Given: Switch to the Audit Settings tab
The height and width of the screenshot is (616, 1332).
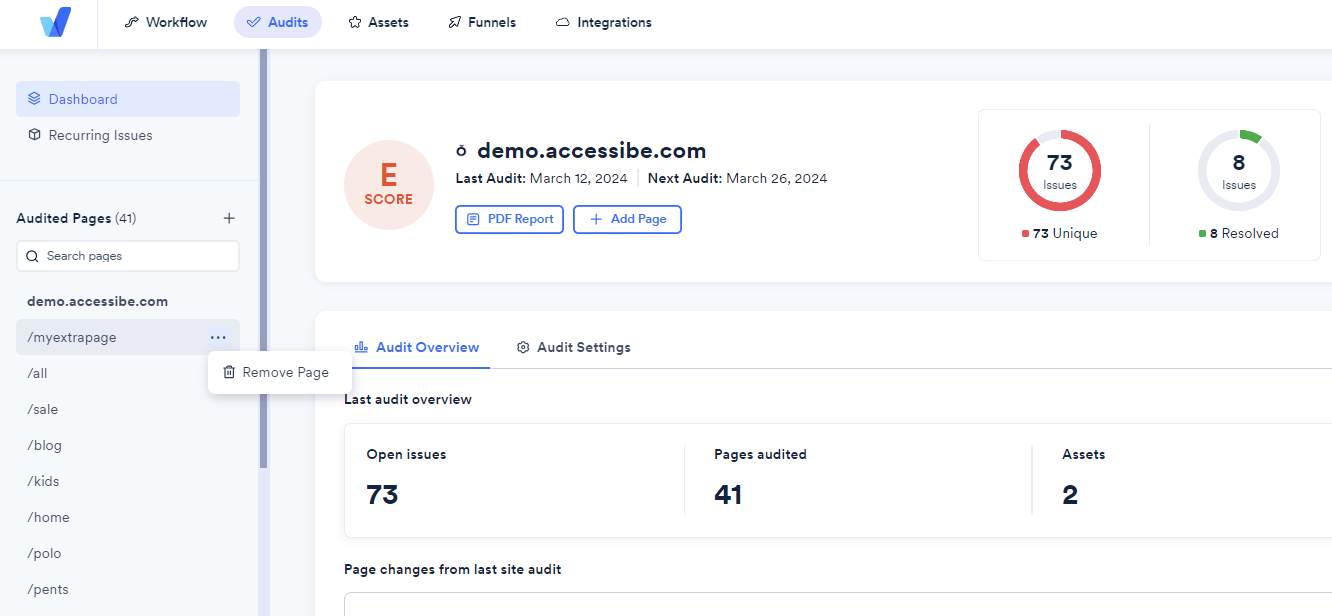Looking at the screenshot, I should 573,347.
